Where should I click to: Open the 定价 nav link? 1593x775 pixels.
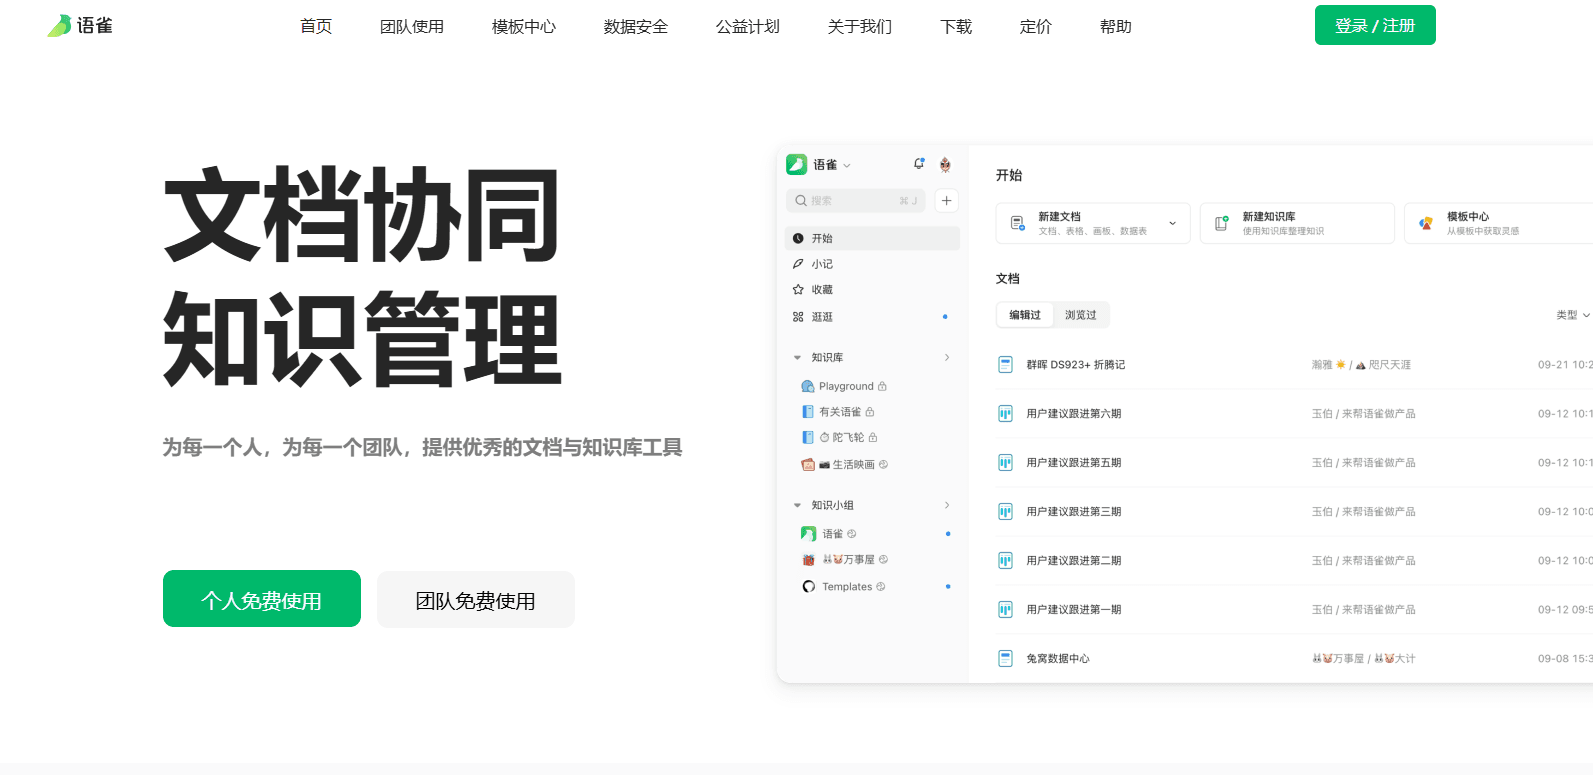[x=1036, y=27]
